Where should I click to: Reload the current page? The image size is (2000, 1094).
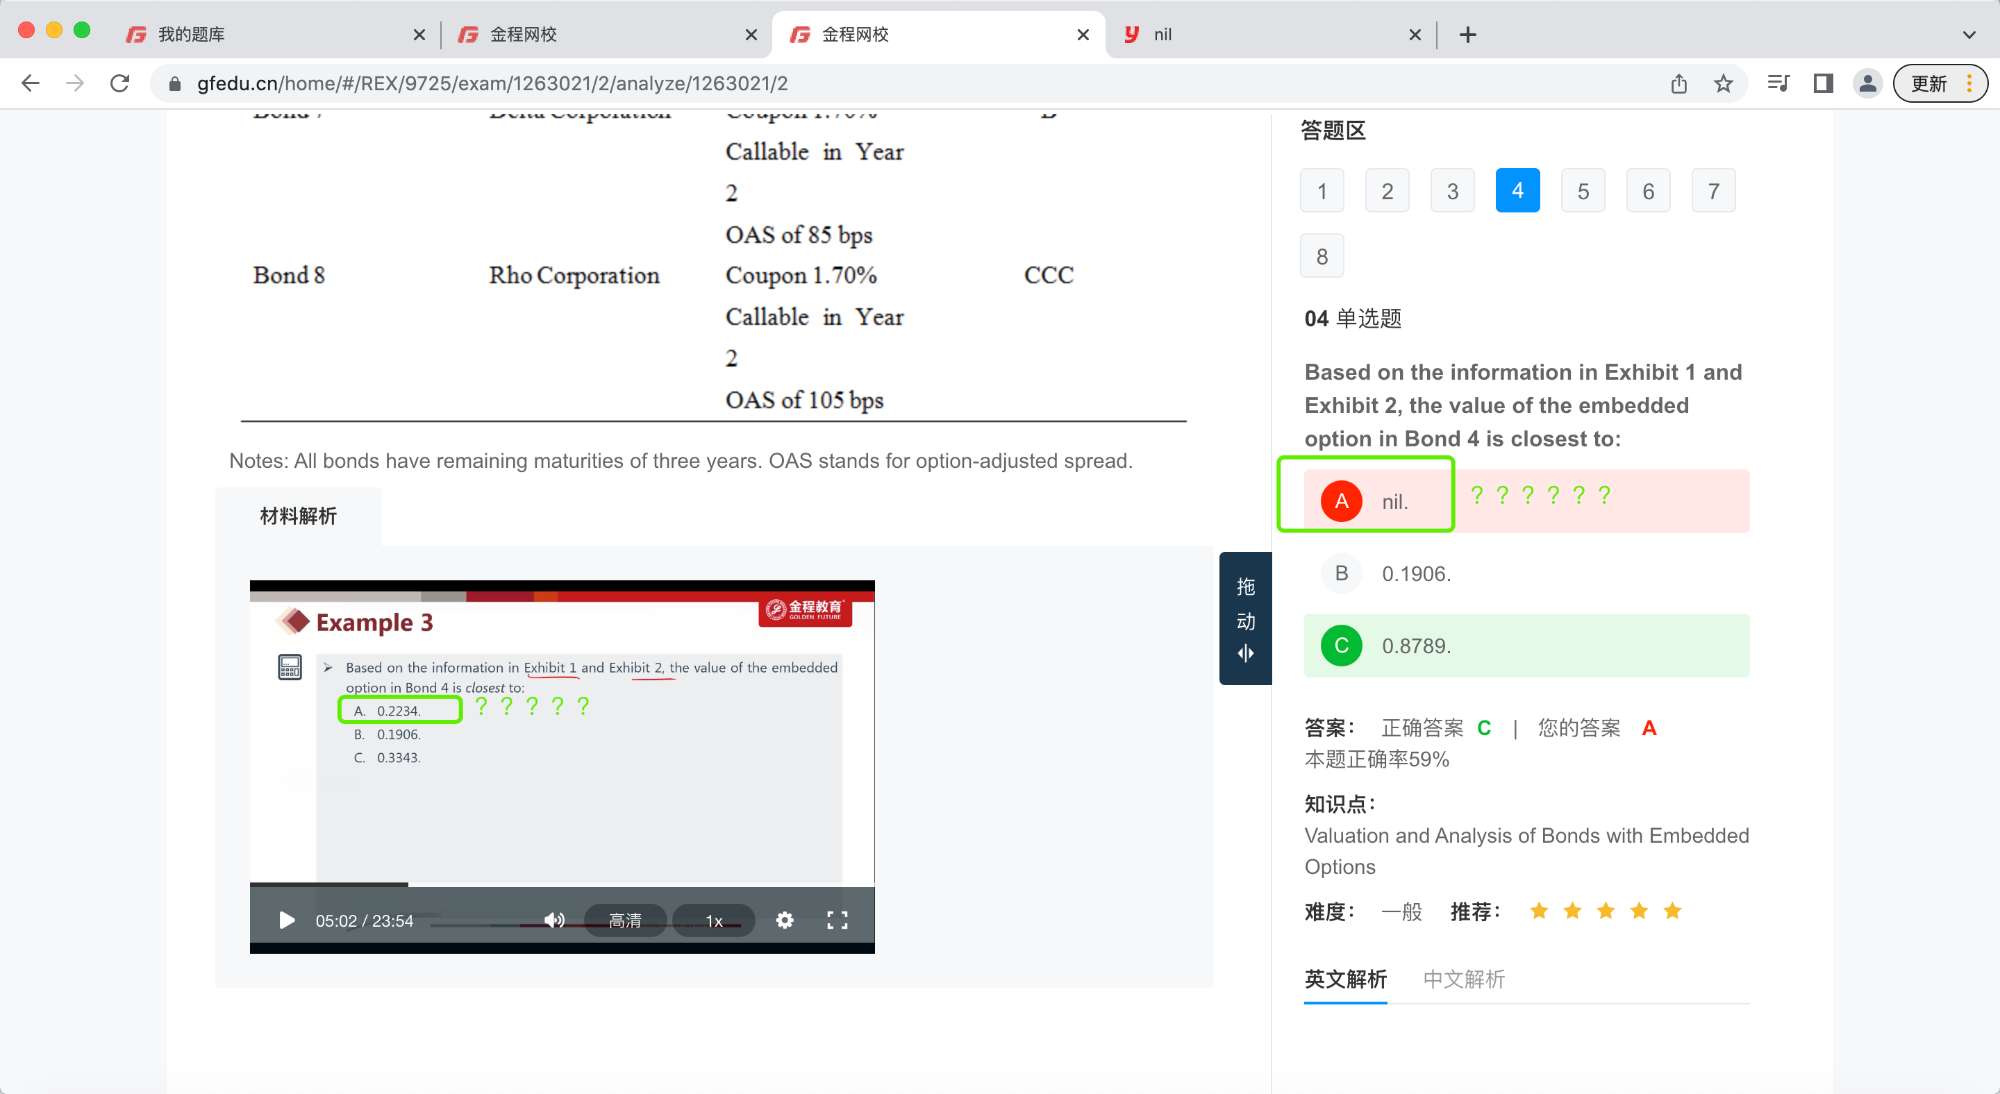120,83
